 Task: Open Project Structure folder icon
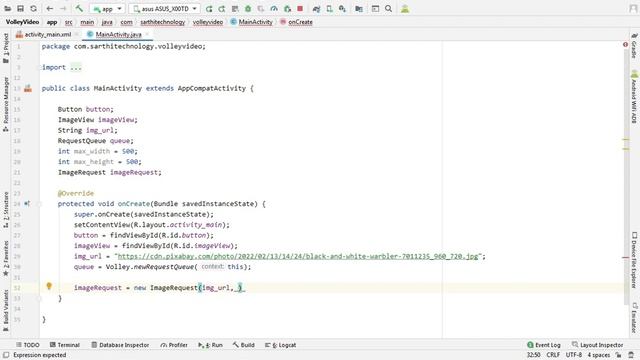pyautogui.click(x=359, y=9)
